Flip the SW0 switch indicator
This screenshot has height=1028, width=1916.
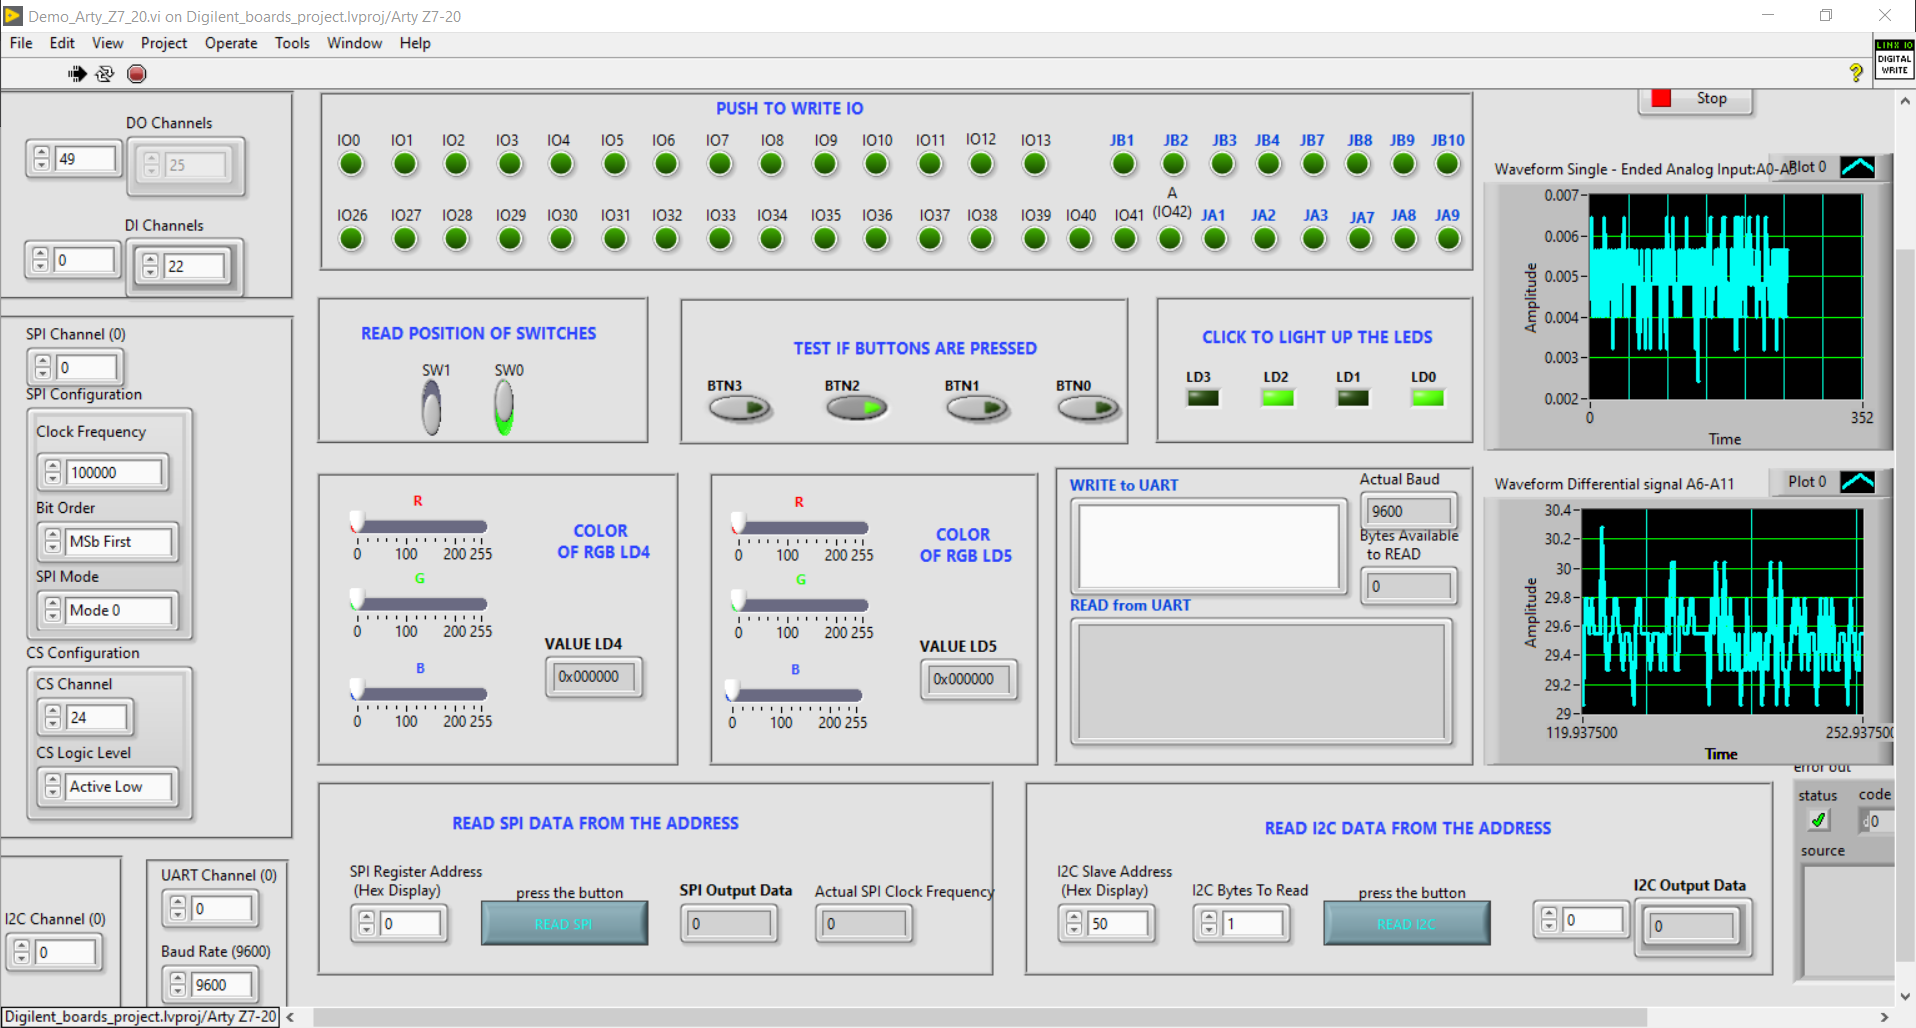[504, 408]
